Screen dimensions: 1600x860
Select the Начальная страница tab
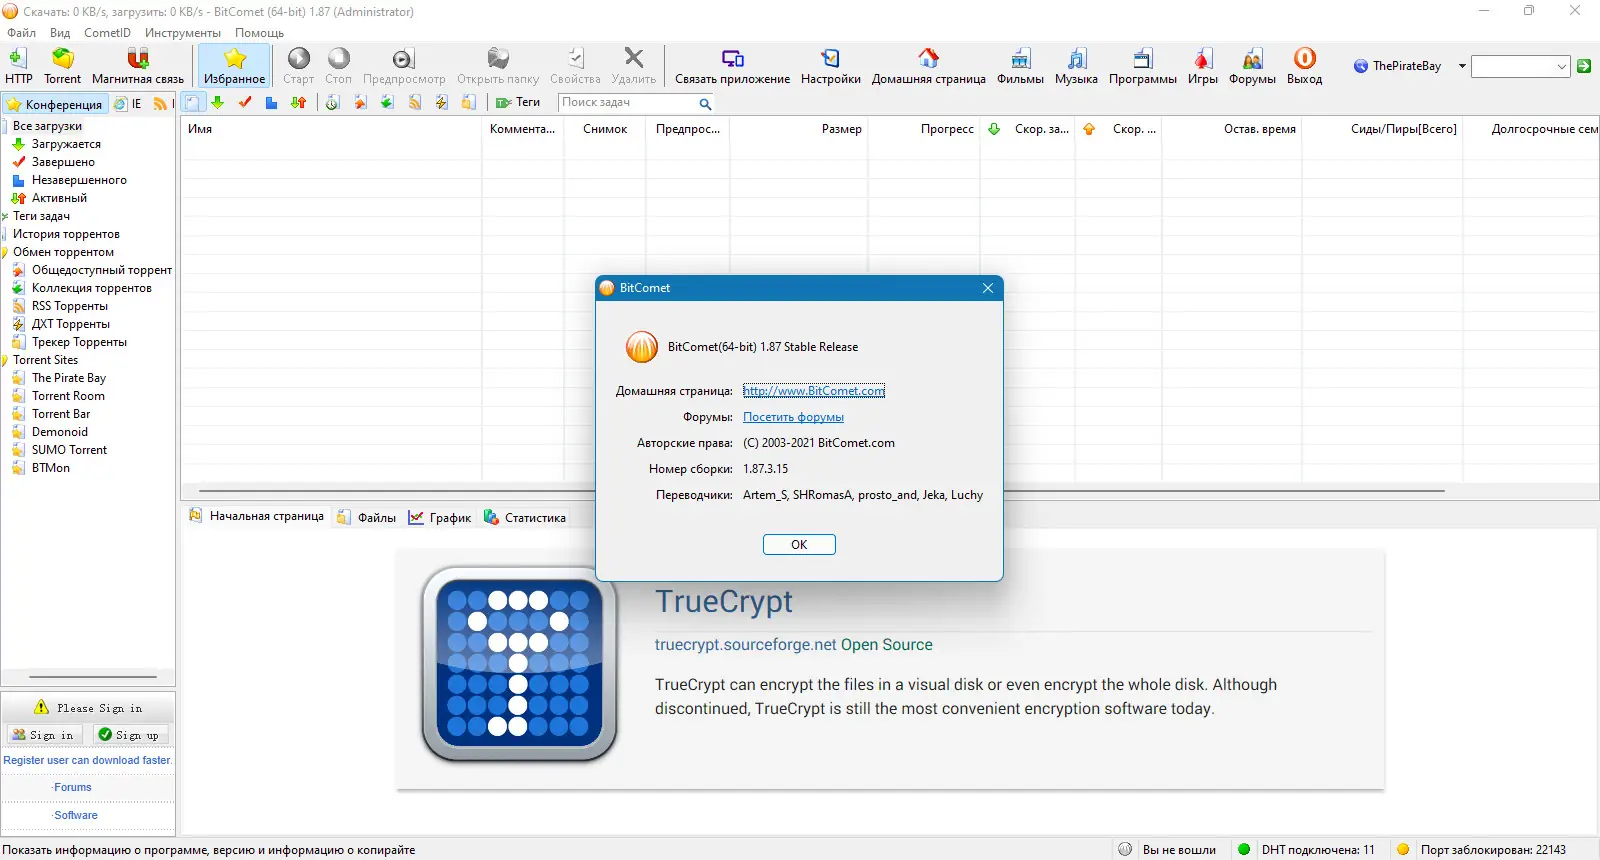click(x=256, y=516)
